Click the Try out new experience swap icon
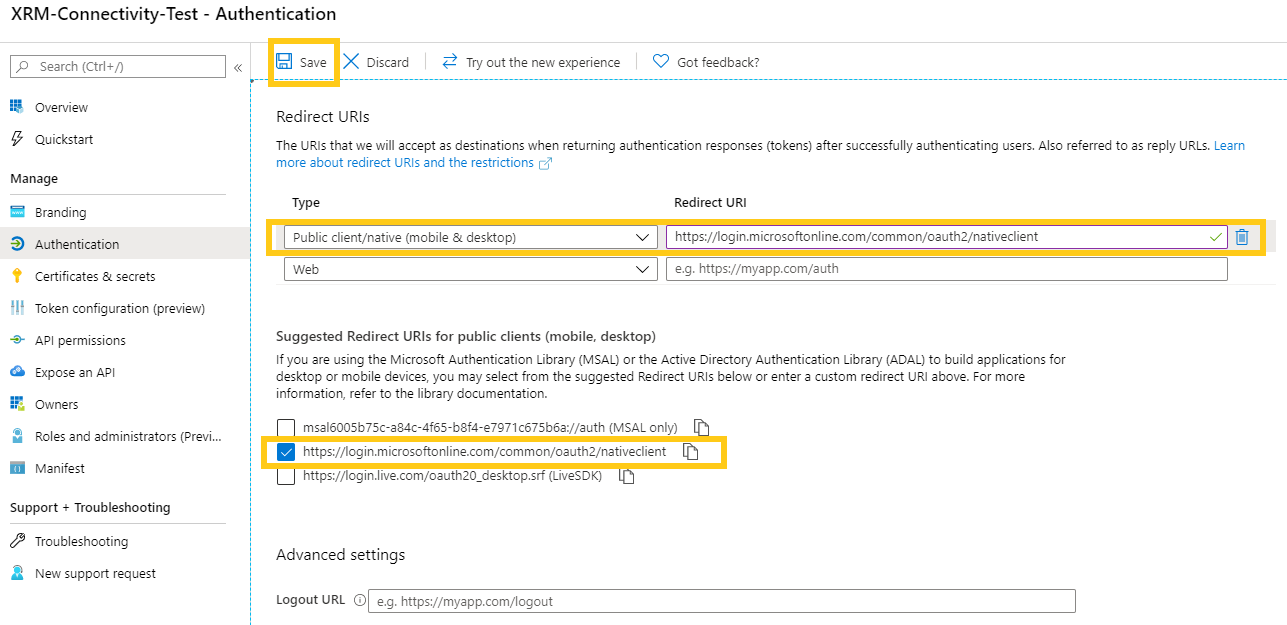This screenshot has height=625, width=1287. [450, 62]
